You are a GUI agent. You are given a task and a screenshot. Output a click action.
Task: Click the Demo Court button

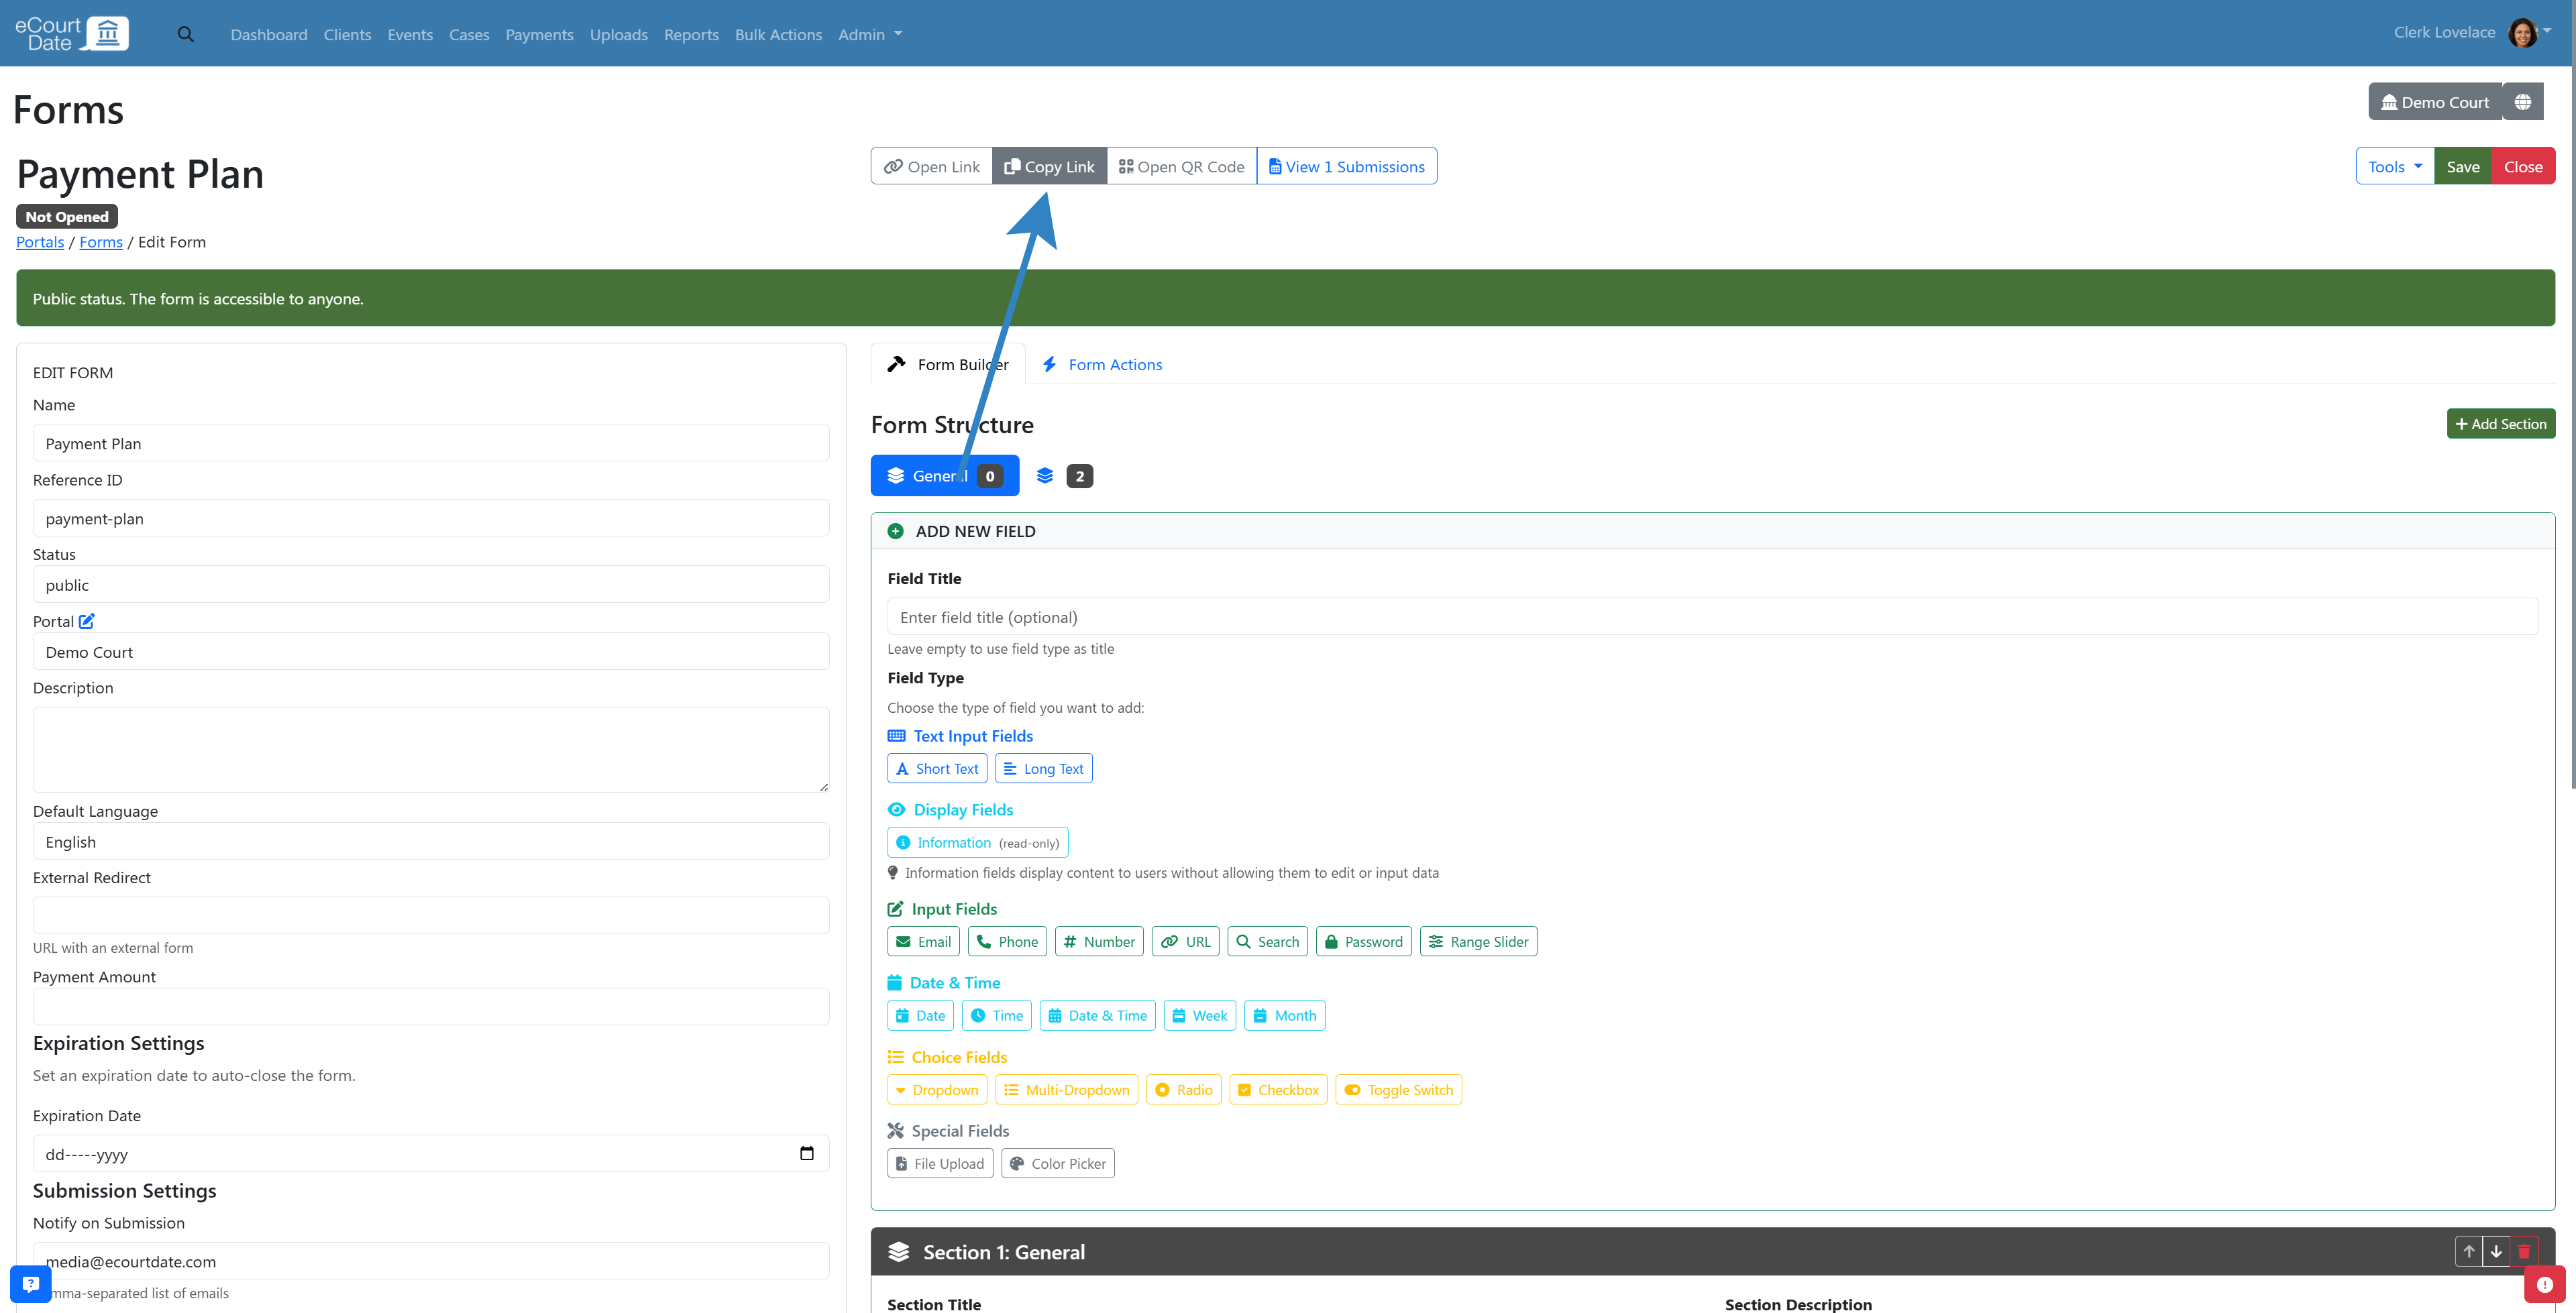point(2435,102)
